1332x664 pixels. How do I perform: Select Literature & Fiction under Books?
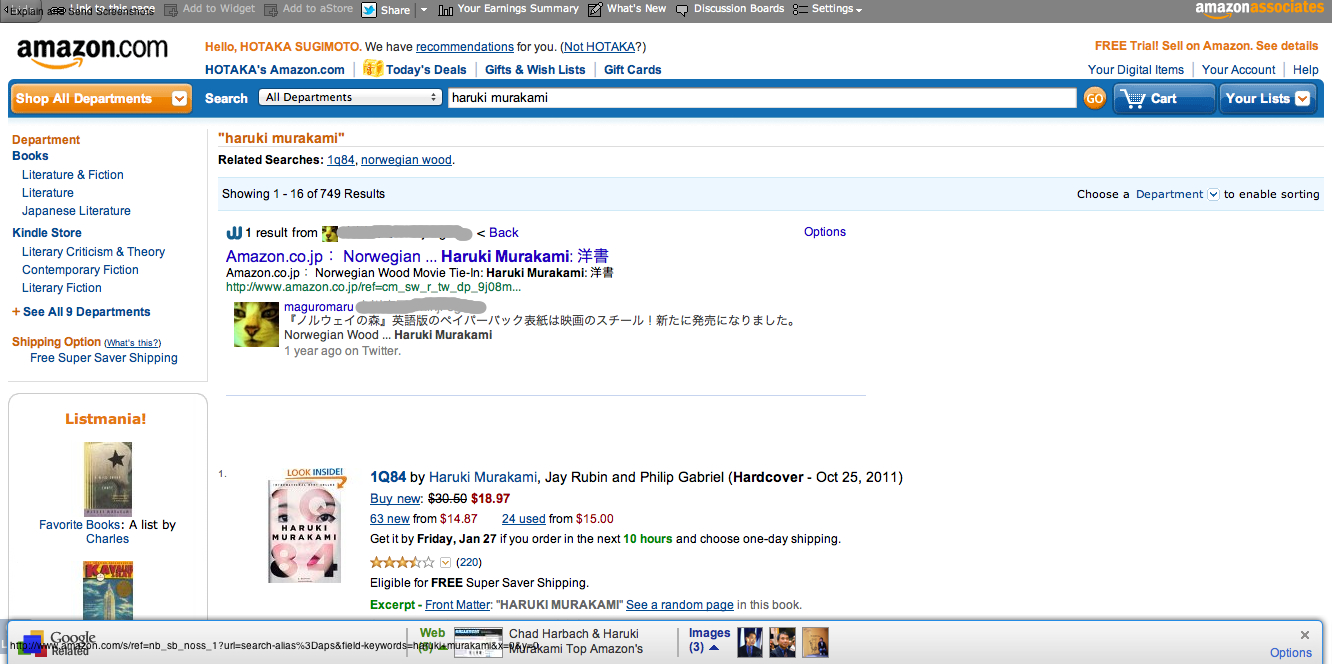pyautogui.click(x=73, y=175)
